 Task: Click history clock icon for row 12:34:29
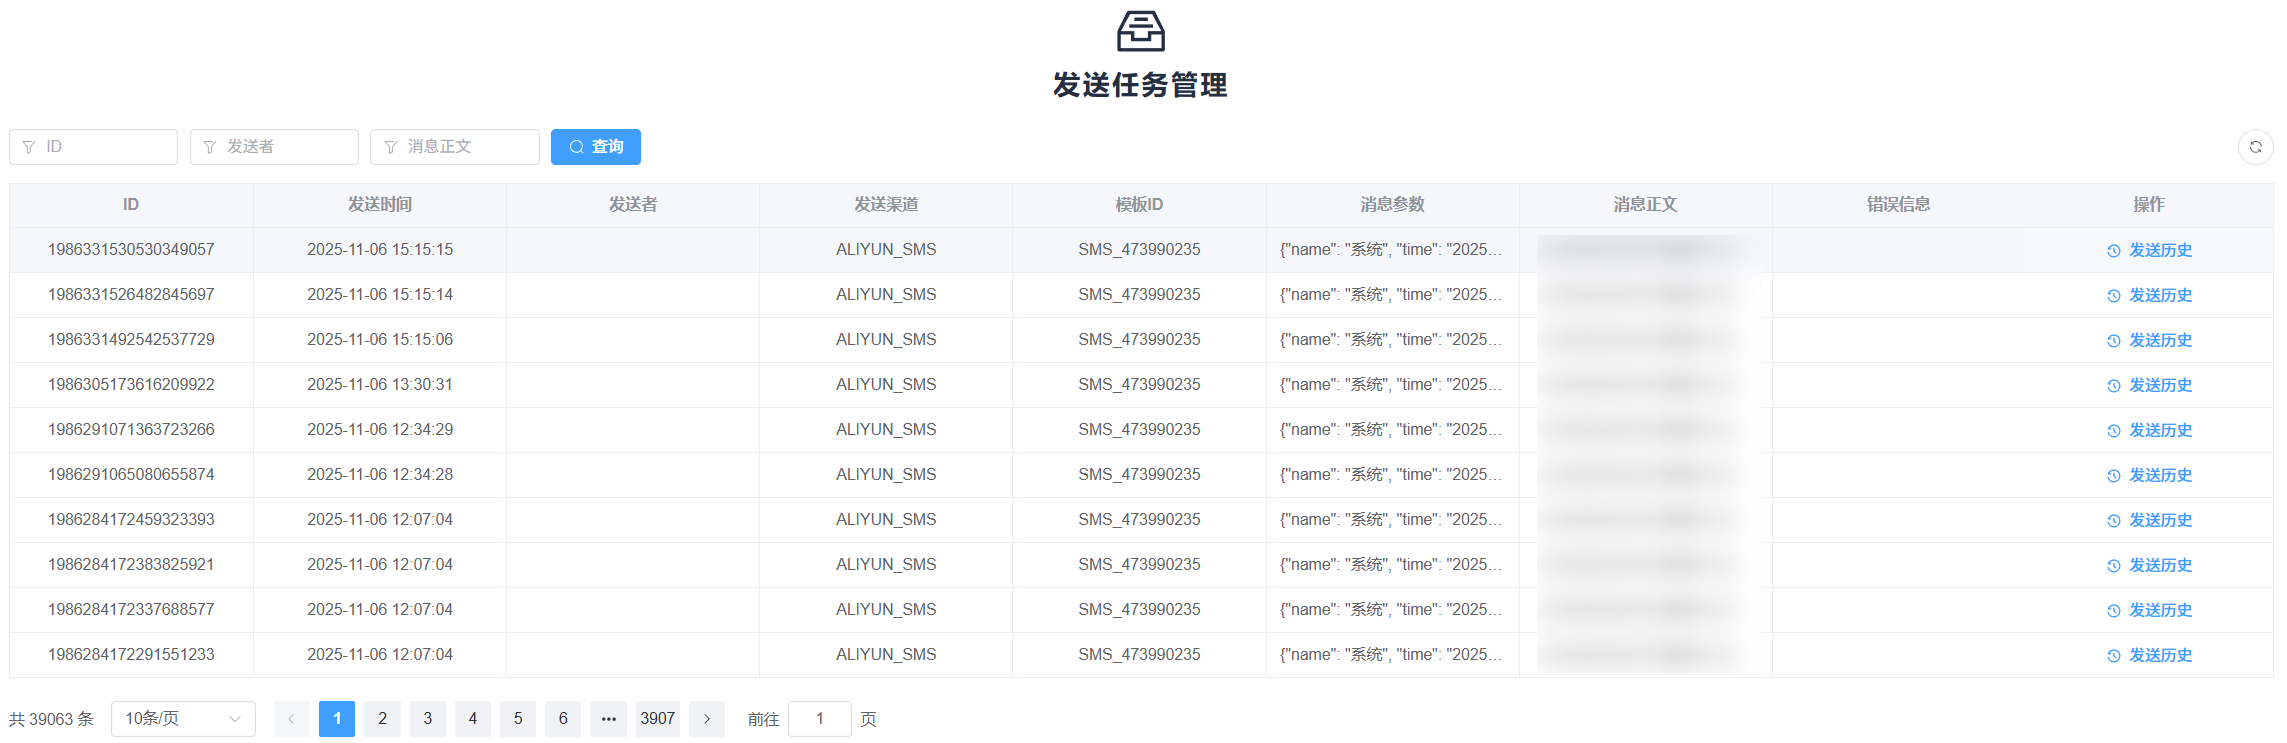(2113, 431)
